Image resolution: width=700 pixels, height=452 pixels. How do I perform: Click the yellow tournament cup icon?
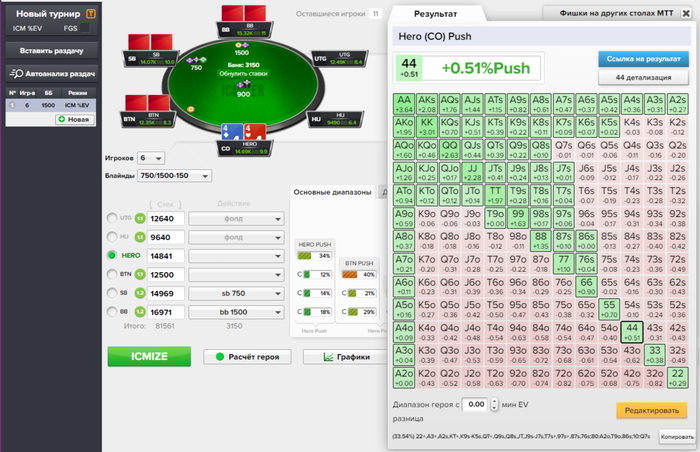click(x=91, y=14)
